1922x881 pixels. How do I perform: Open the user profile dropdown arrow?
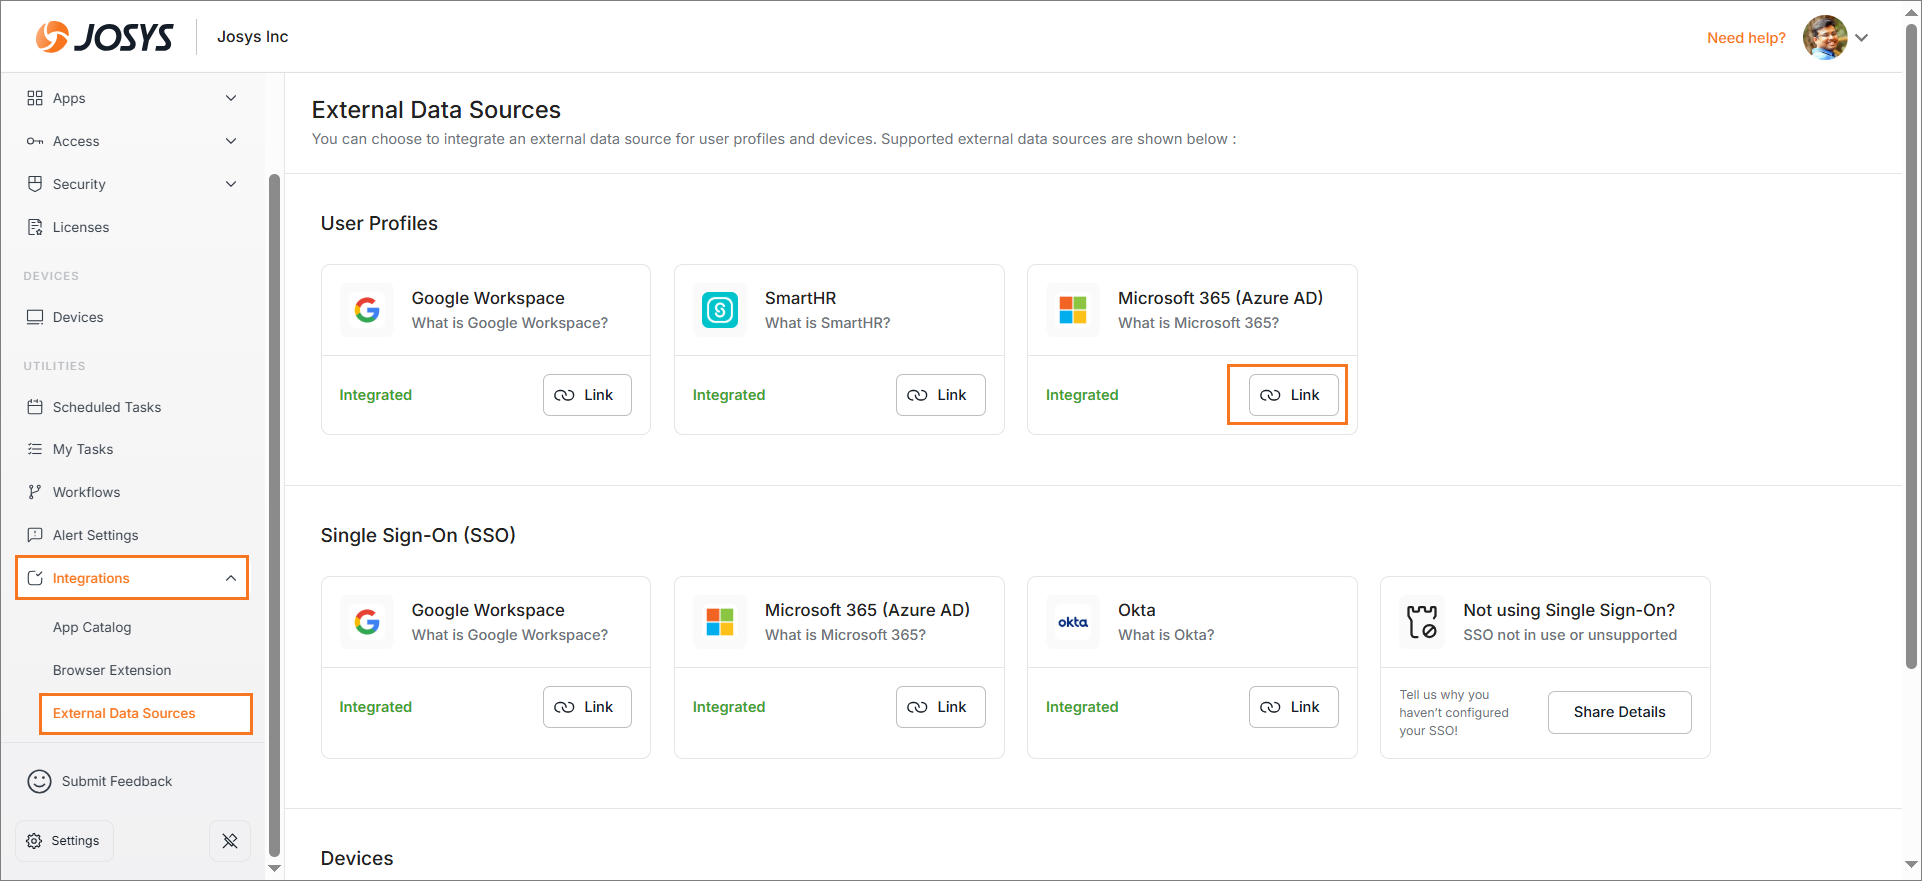pos(1862,38)
